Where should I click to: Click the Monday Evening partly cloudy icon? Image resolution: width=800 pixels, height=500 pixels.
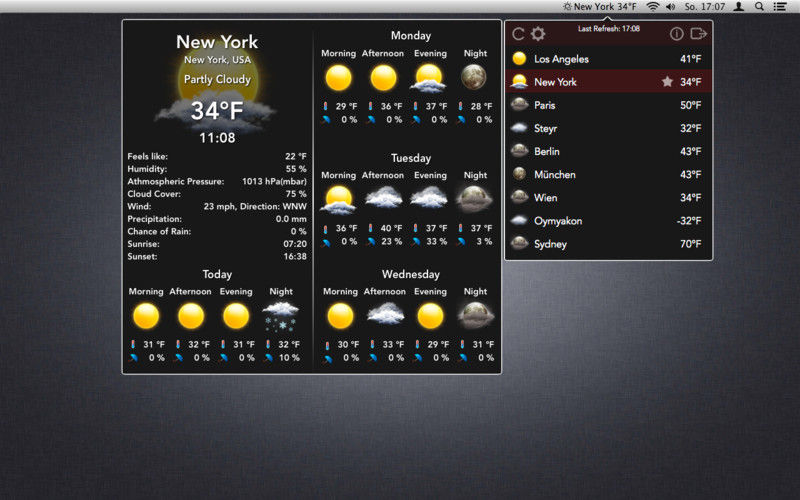pos(429,78)
